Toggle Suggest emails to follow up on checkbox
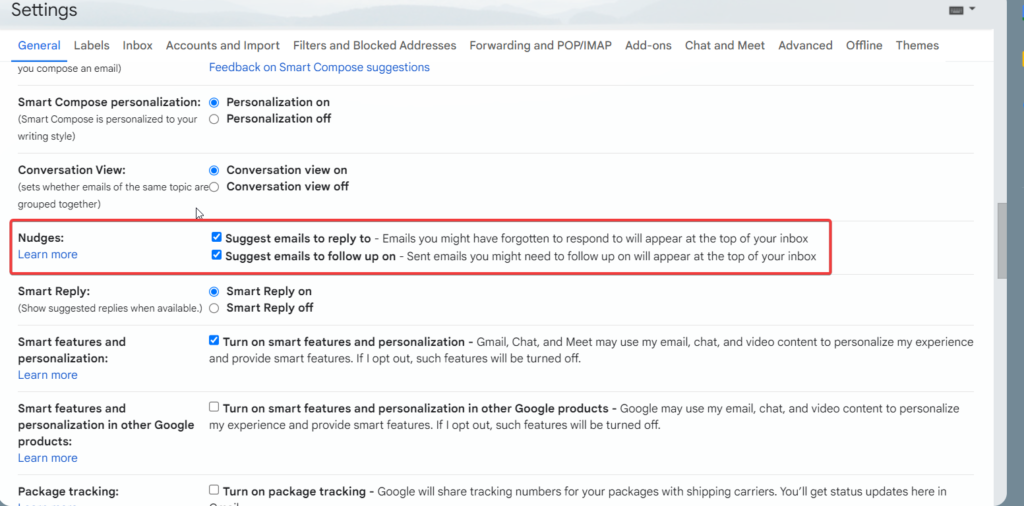The width and height of the screenshot is (1024, 506). tap(217, 255)
